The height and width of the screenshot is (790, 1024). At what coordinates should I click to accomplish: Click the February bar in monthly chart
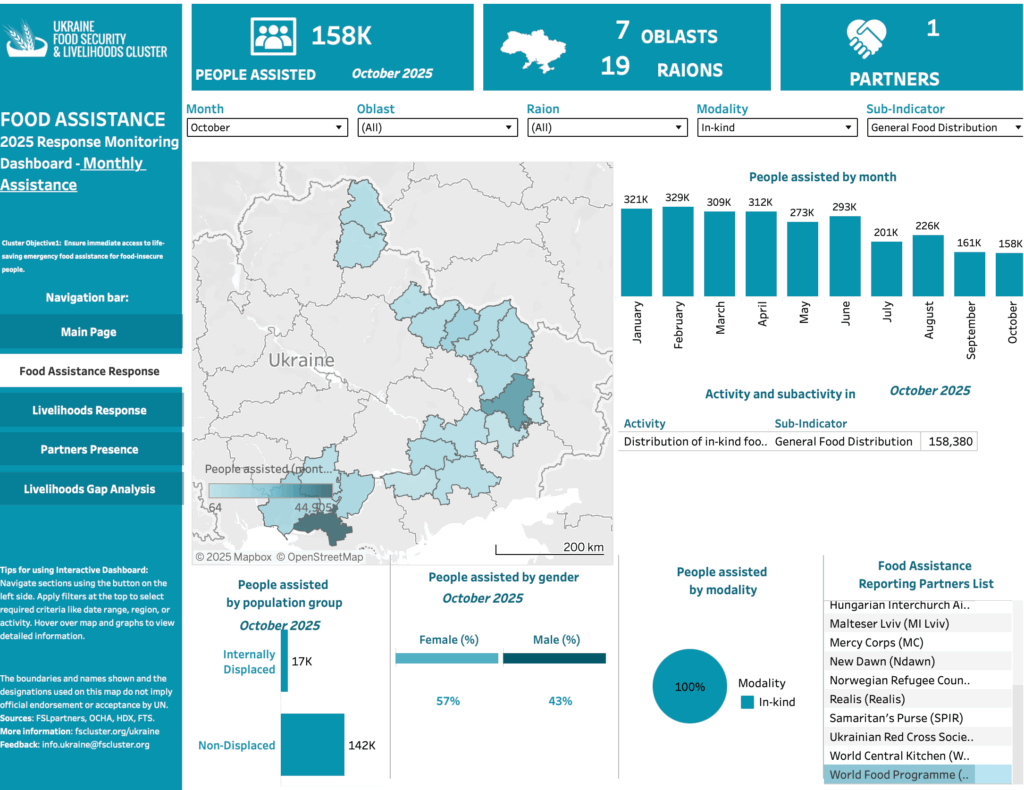[x=678, y=250]
